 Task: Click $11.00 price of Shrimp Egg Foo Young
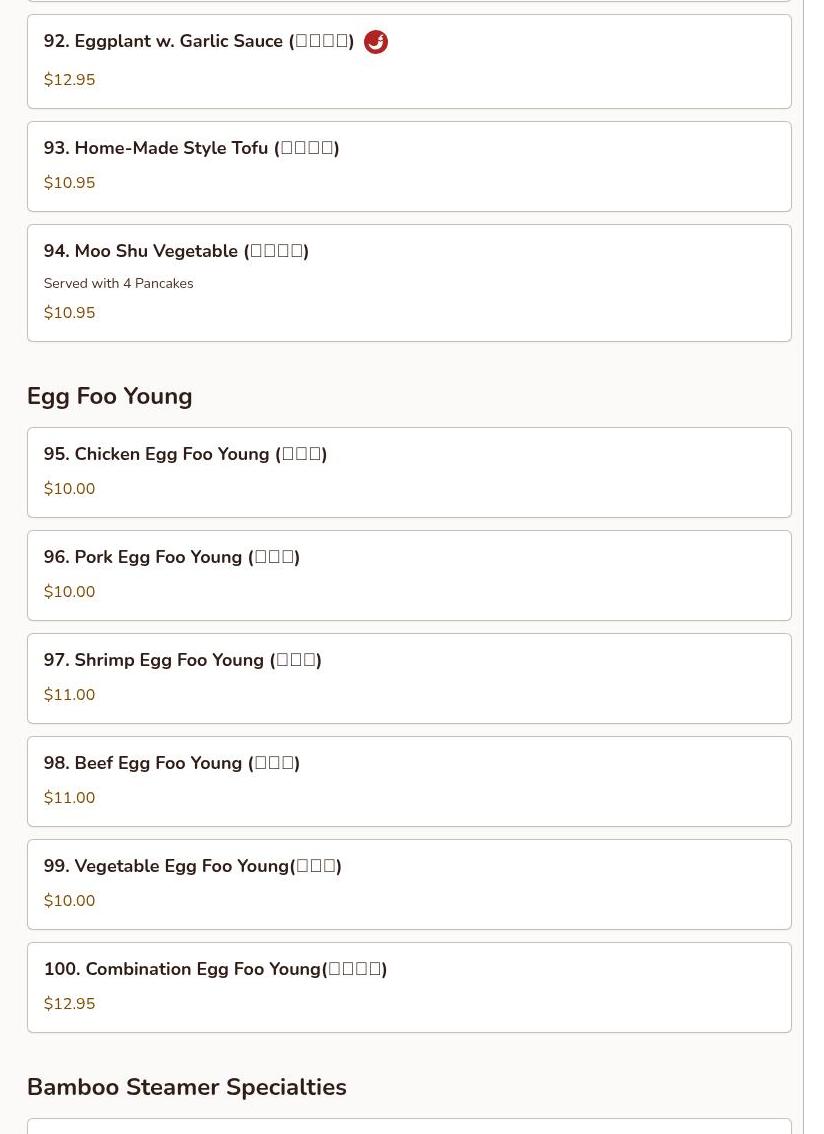point(69,694)
